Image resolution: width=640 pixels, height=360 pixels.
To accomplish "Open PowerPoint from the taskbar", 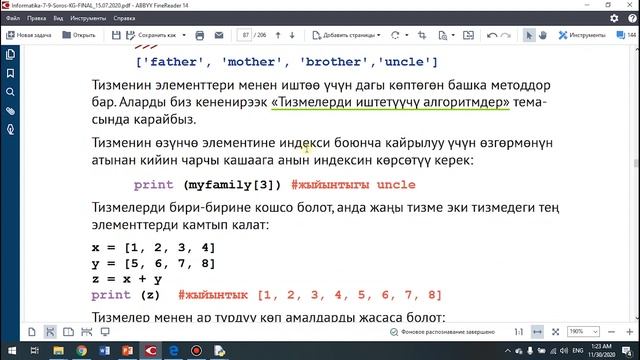I will [x=127, y=351].
